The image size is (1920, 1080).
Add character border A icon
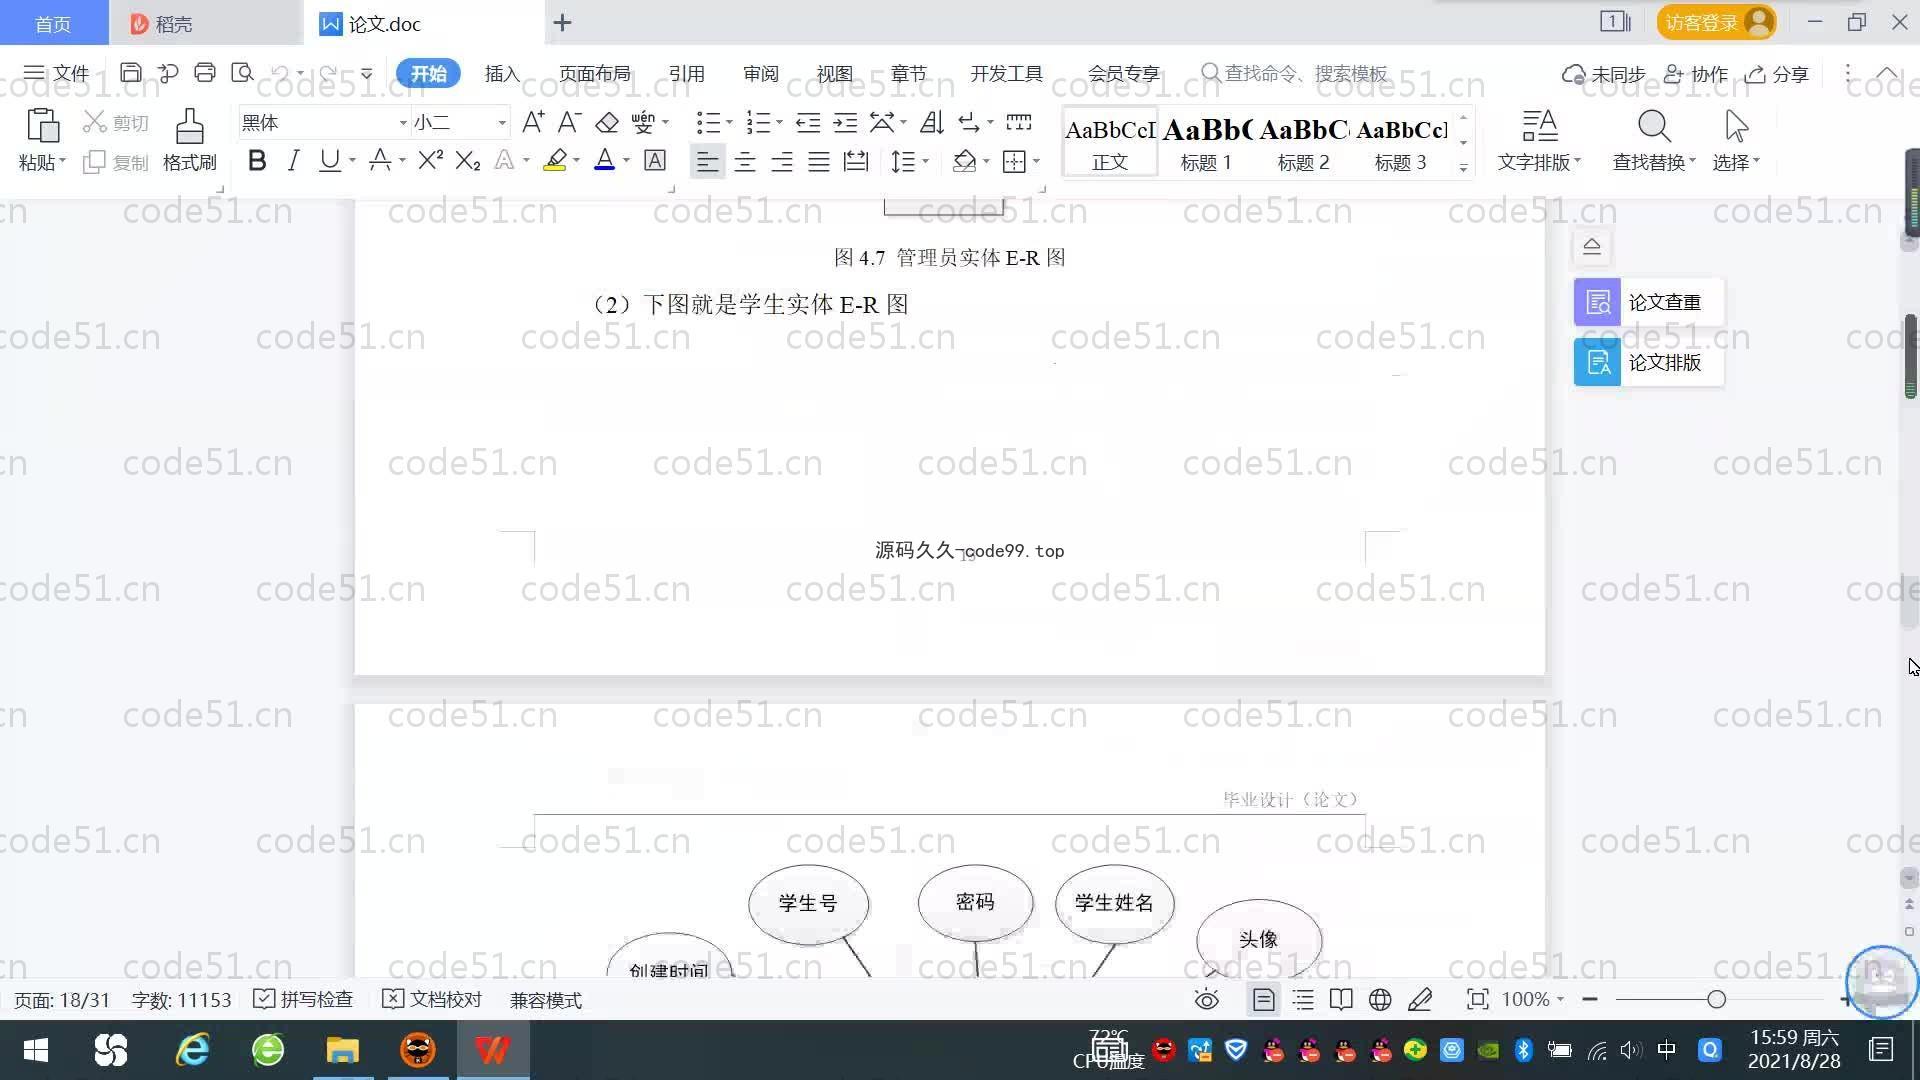[x=655, y=160]
